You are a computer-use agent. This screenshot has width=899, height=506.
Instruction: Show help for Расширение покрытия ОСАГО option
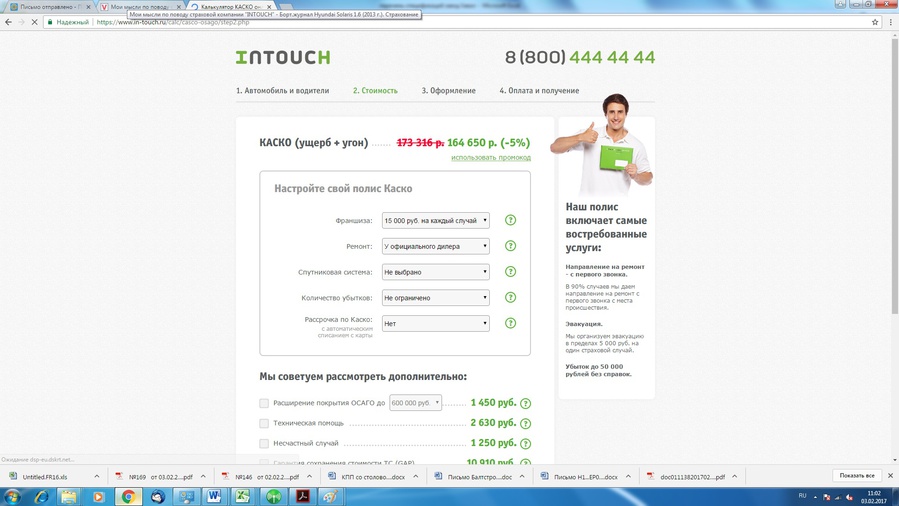tap(525, 403)
